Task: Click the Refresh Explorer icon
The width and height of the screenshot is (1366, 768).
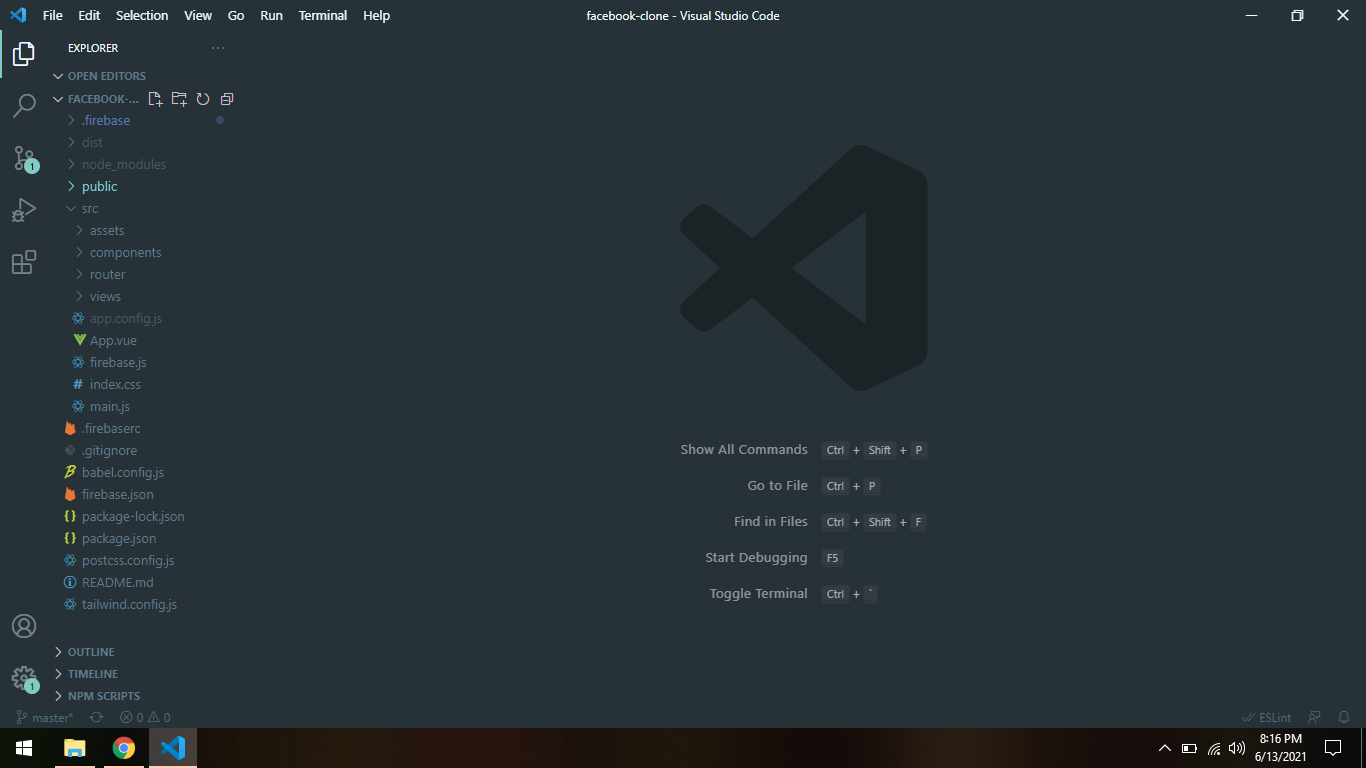Action: (203, 99)
